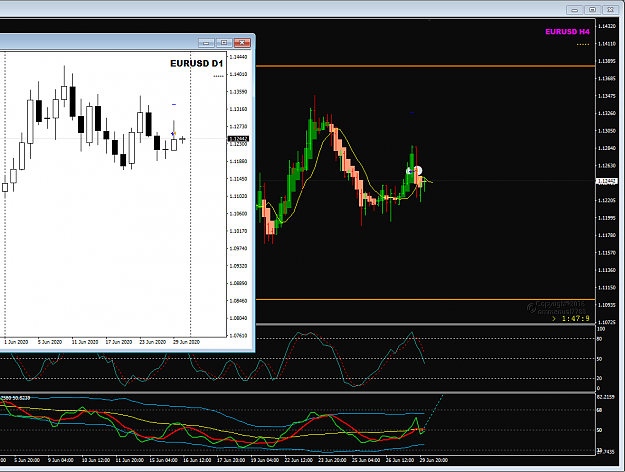Minimize the EURUSD H4 chart window

(574, 10)
